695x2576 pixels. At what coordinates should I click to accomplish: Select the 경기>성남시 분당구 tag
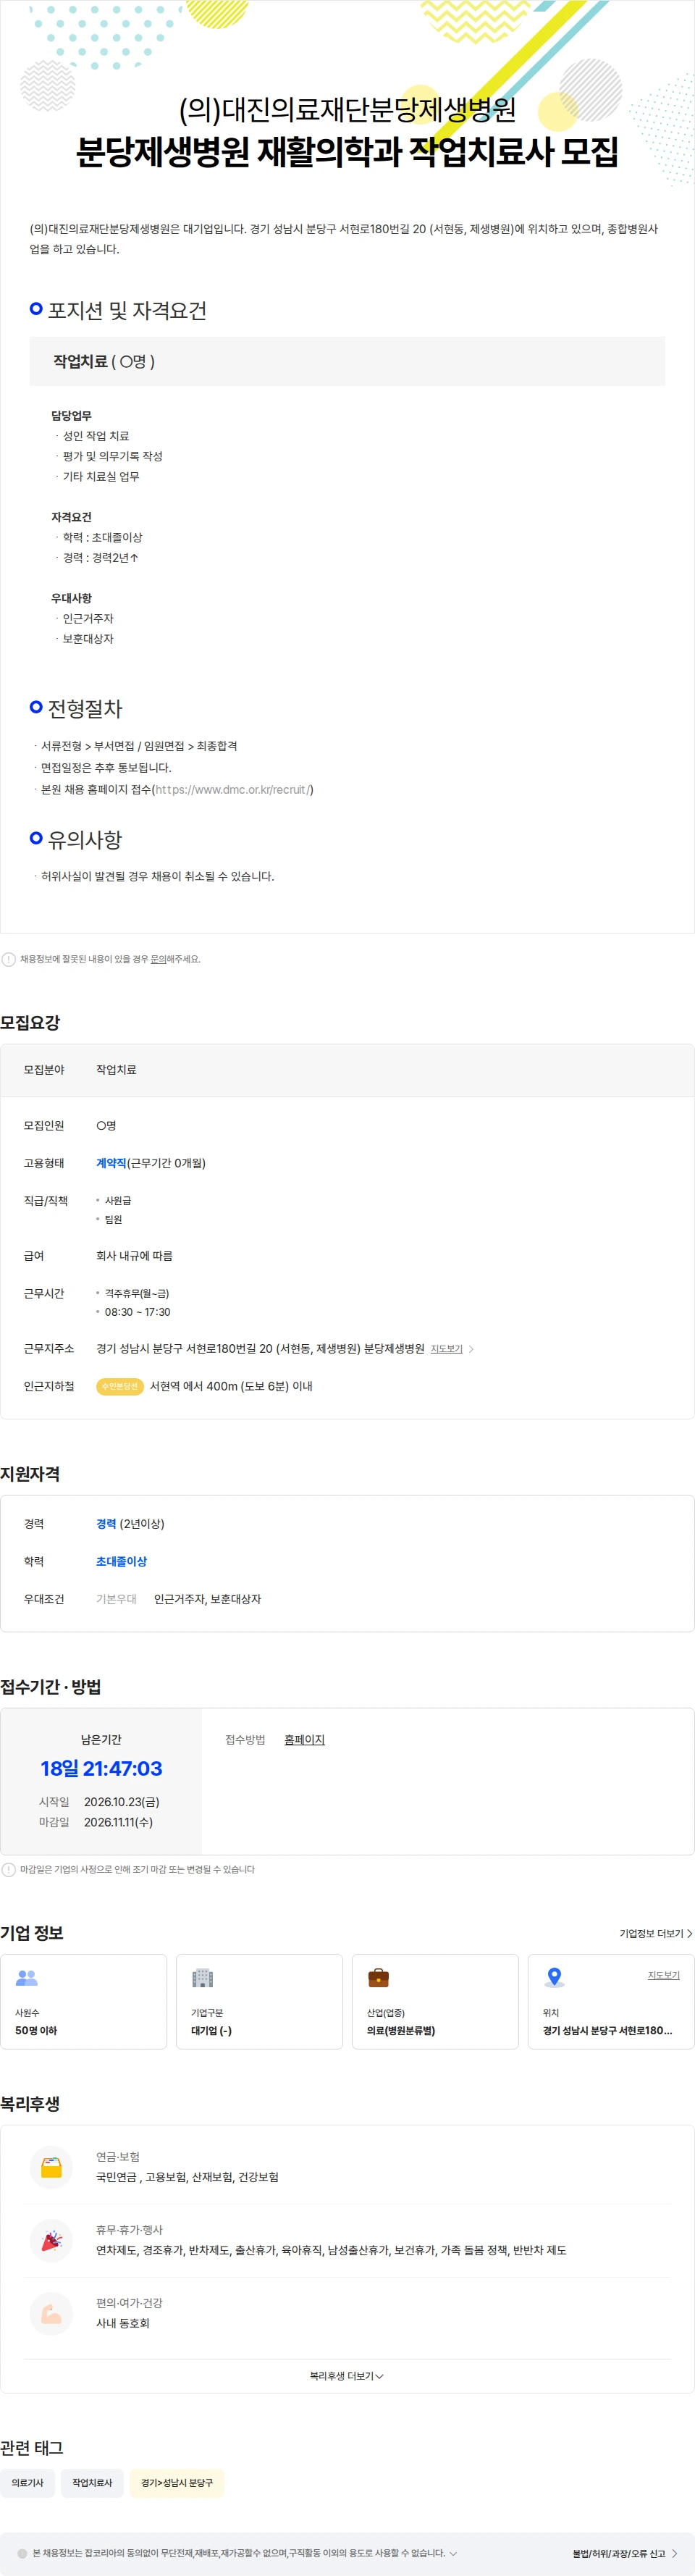tap(177, 2482)
